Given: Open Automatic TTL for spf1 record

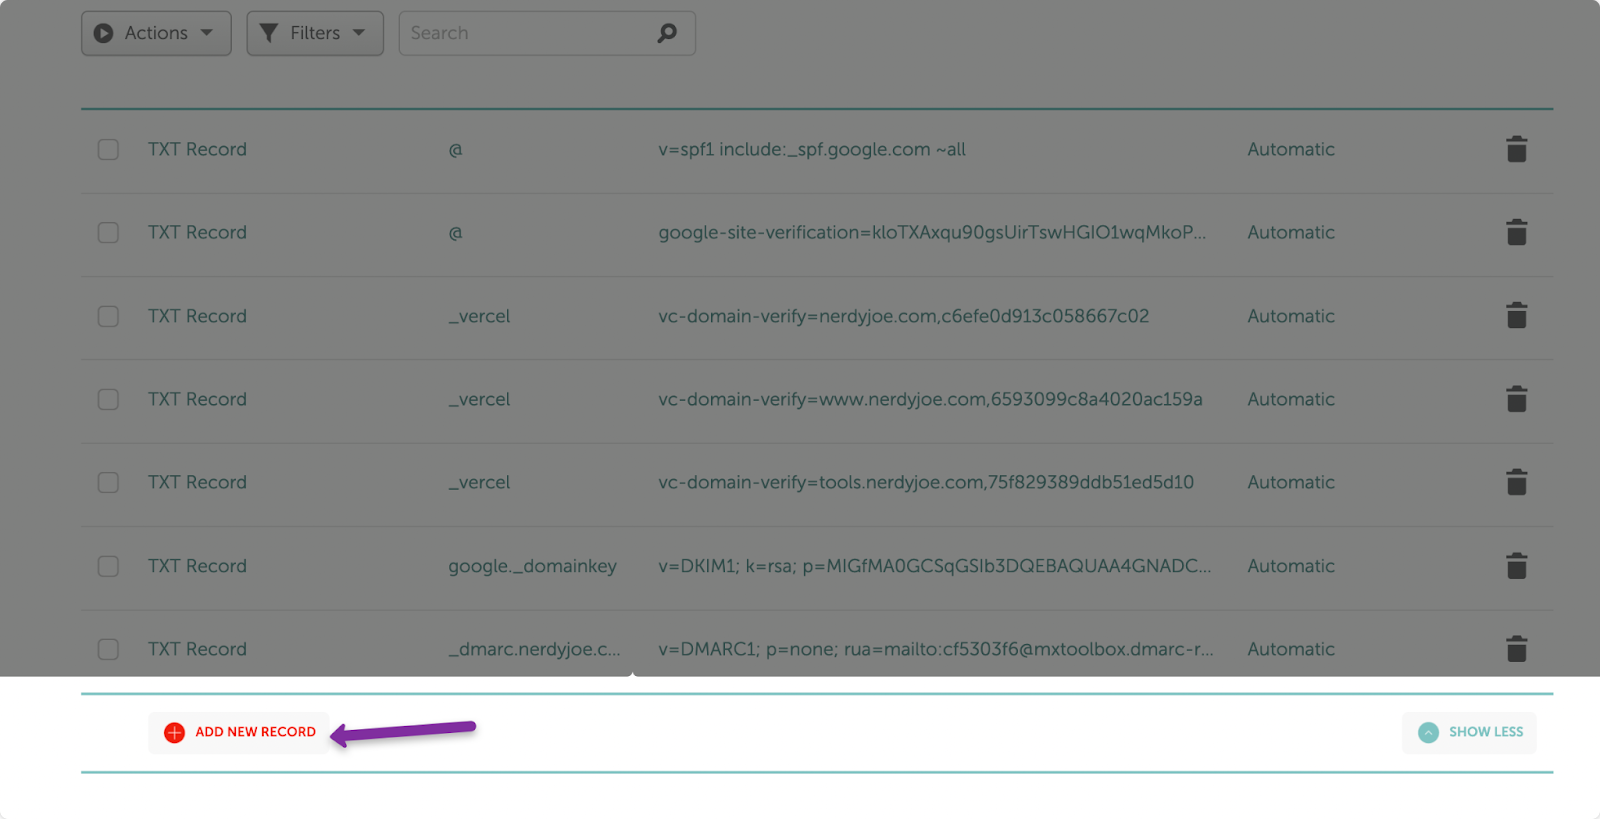Looking at the screenshot, I should pyautogui.click(x=1290, y=149).
